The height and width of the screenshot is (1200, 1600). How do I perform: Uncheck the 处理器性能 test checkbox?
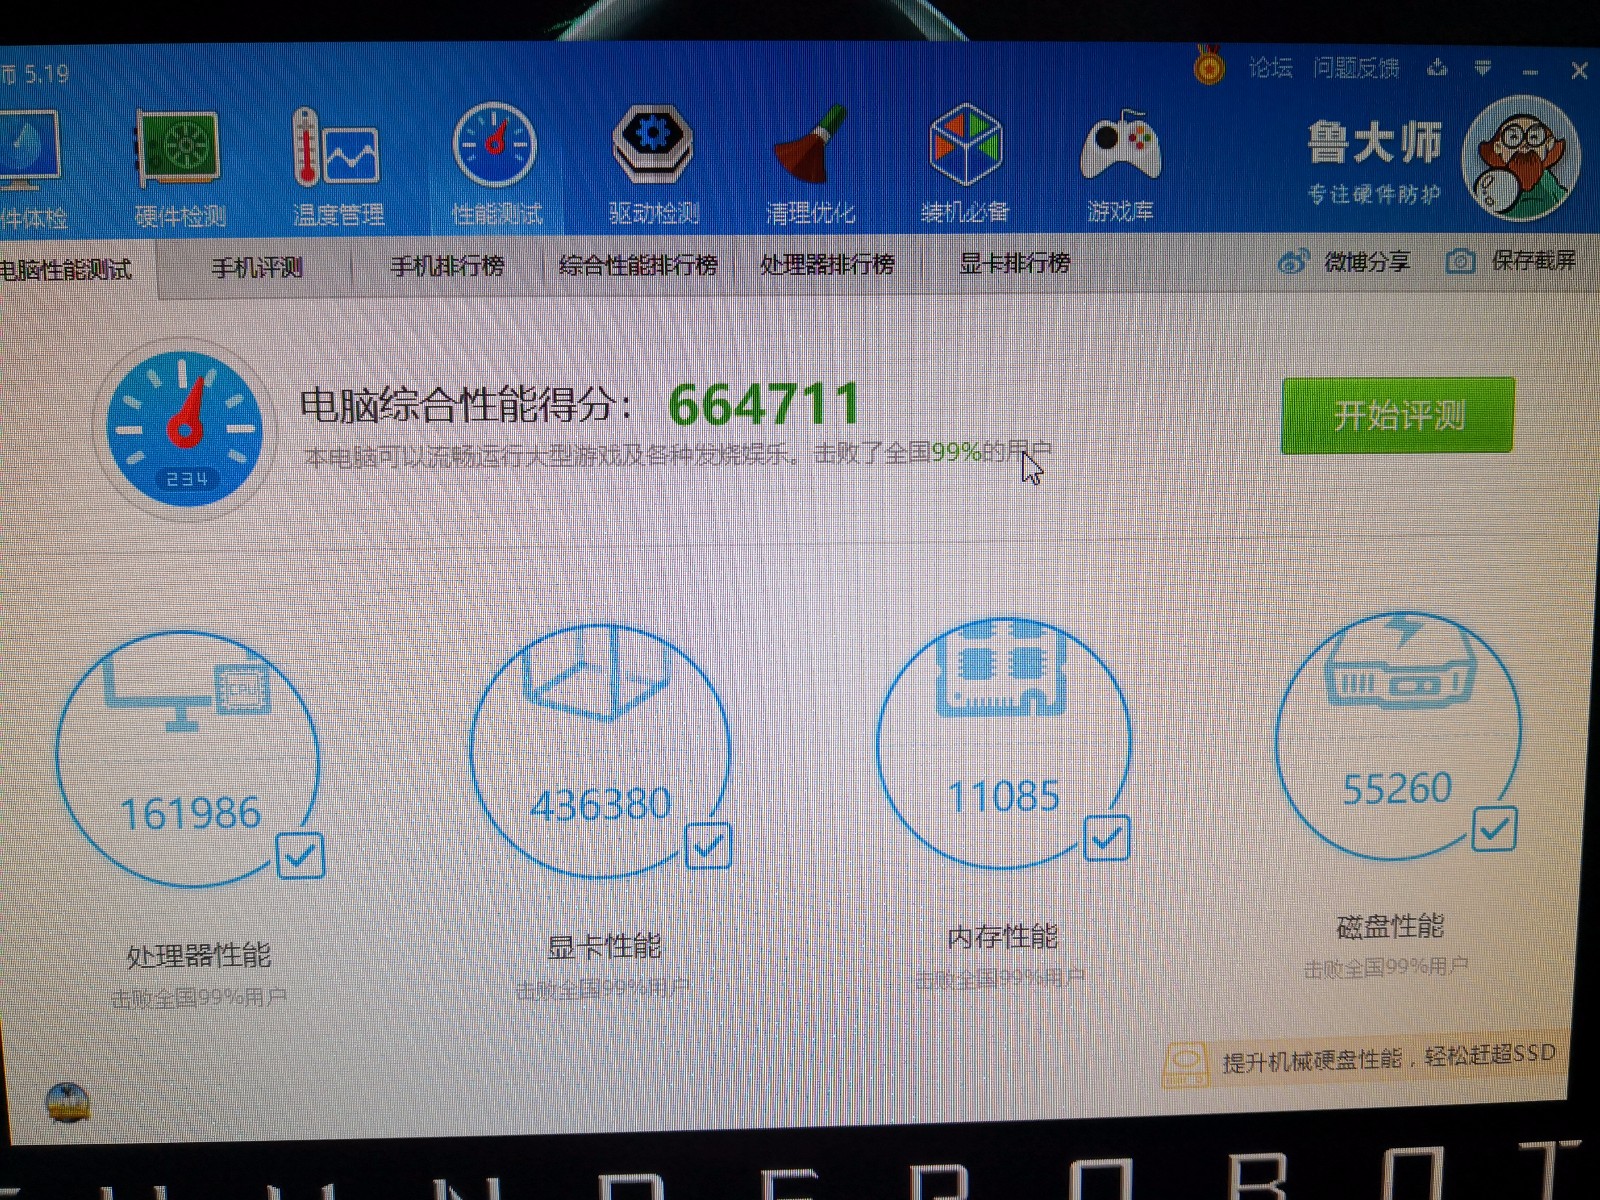(300, 856)
